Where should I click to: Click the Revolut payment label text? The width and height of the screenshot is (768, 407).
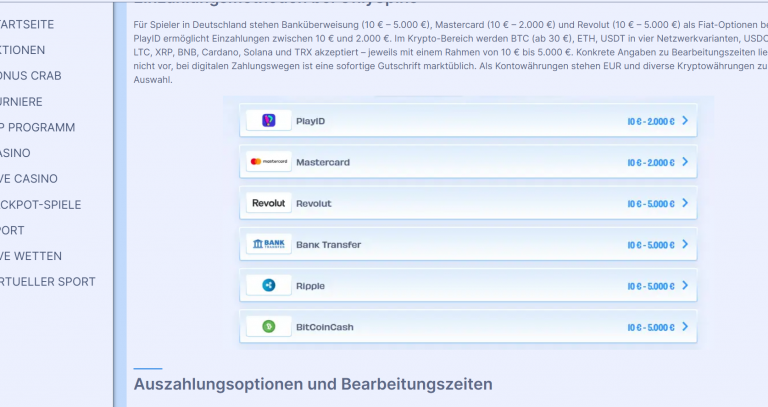tap(313, 203)
